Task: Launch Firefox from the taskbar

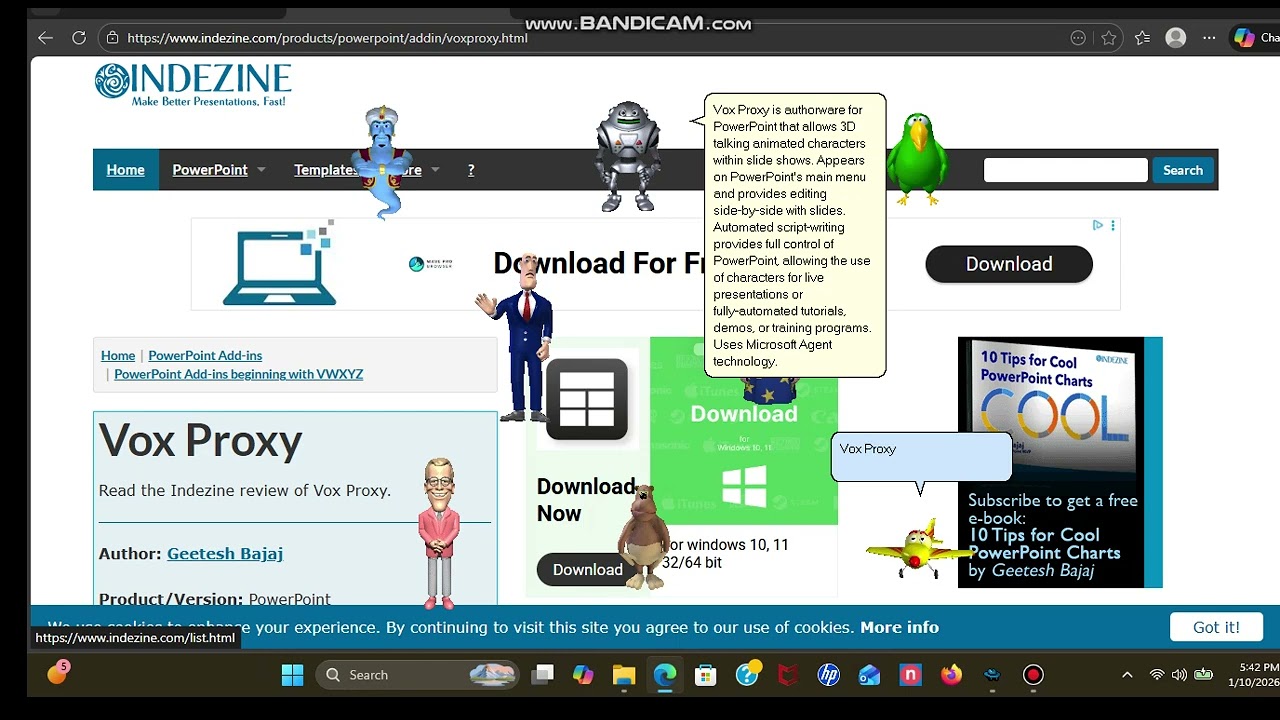Action: (951, 675)
